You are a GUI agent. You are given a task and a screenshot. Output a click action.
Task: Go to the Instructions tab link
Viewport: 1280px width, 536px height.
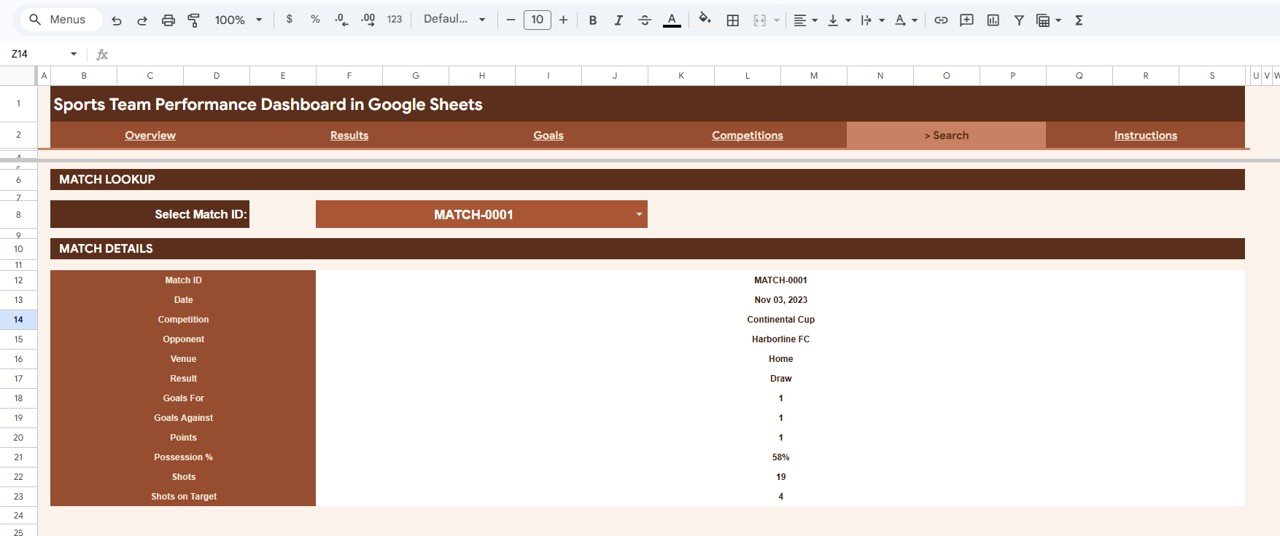coord(1145,136)
